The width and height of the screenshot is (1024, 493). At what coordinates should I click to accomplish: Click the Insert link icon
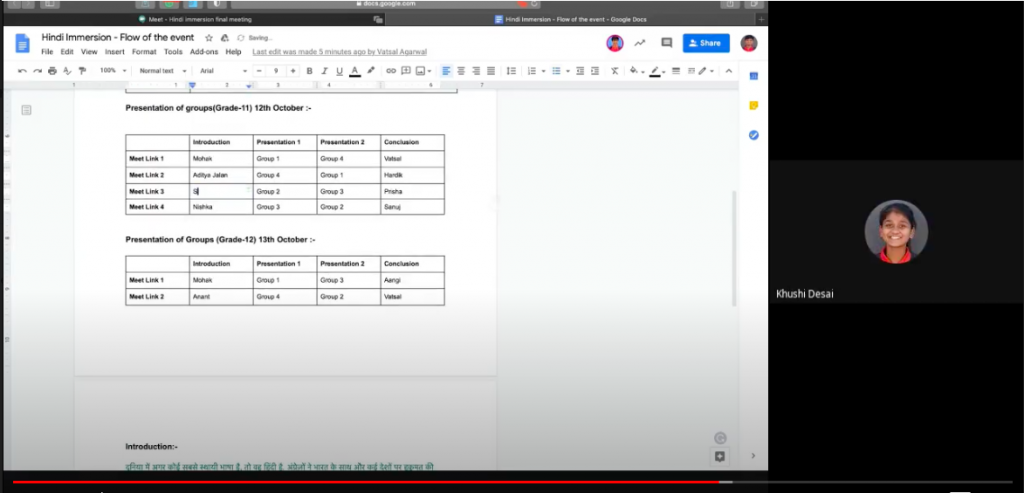391,71
